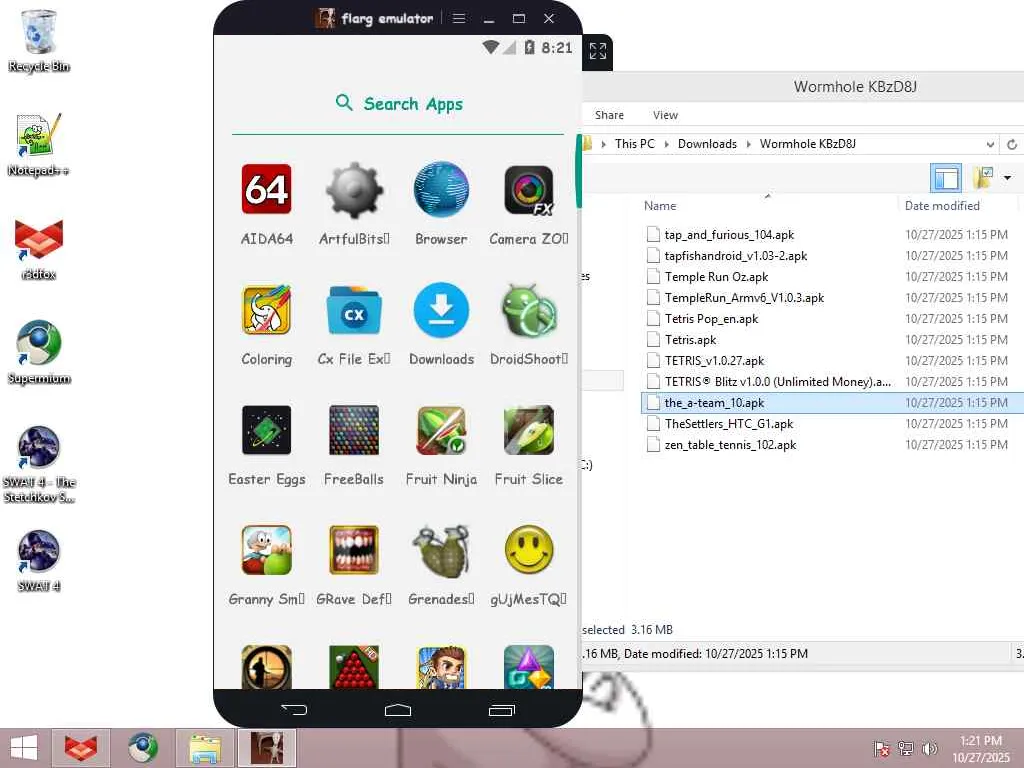Click the volume icon in system tray

tap(929, 748)
